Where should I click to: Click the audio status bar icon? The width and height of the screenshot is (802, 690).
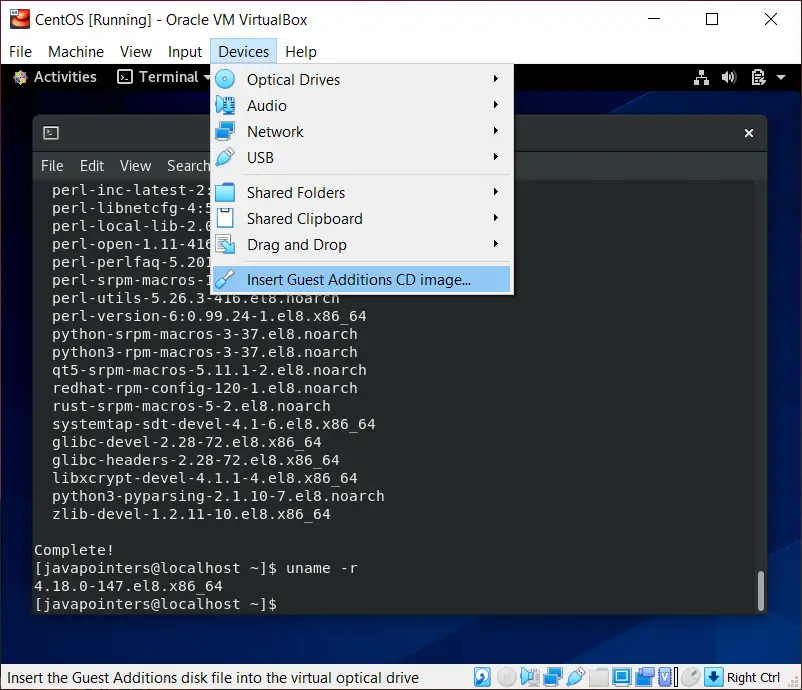pos(529,677)
